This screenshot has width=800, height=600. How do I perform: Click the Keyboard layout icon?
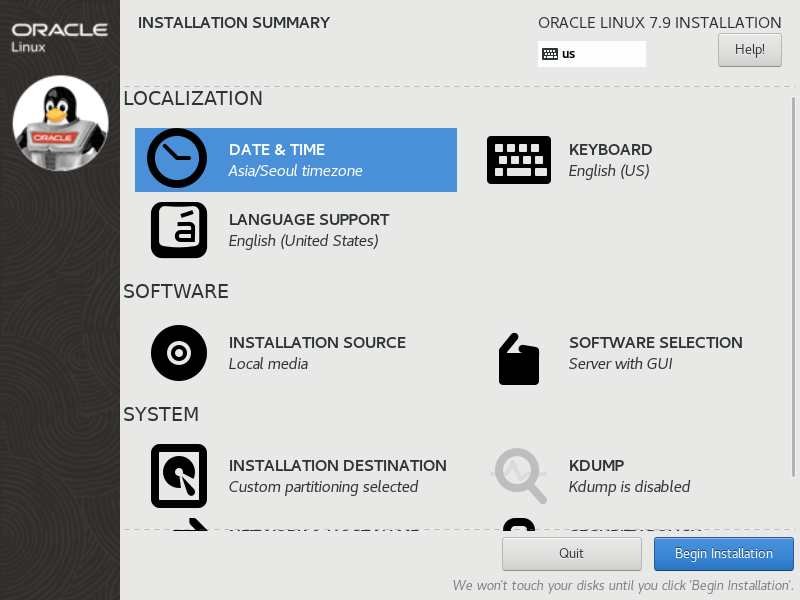519,160
